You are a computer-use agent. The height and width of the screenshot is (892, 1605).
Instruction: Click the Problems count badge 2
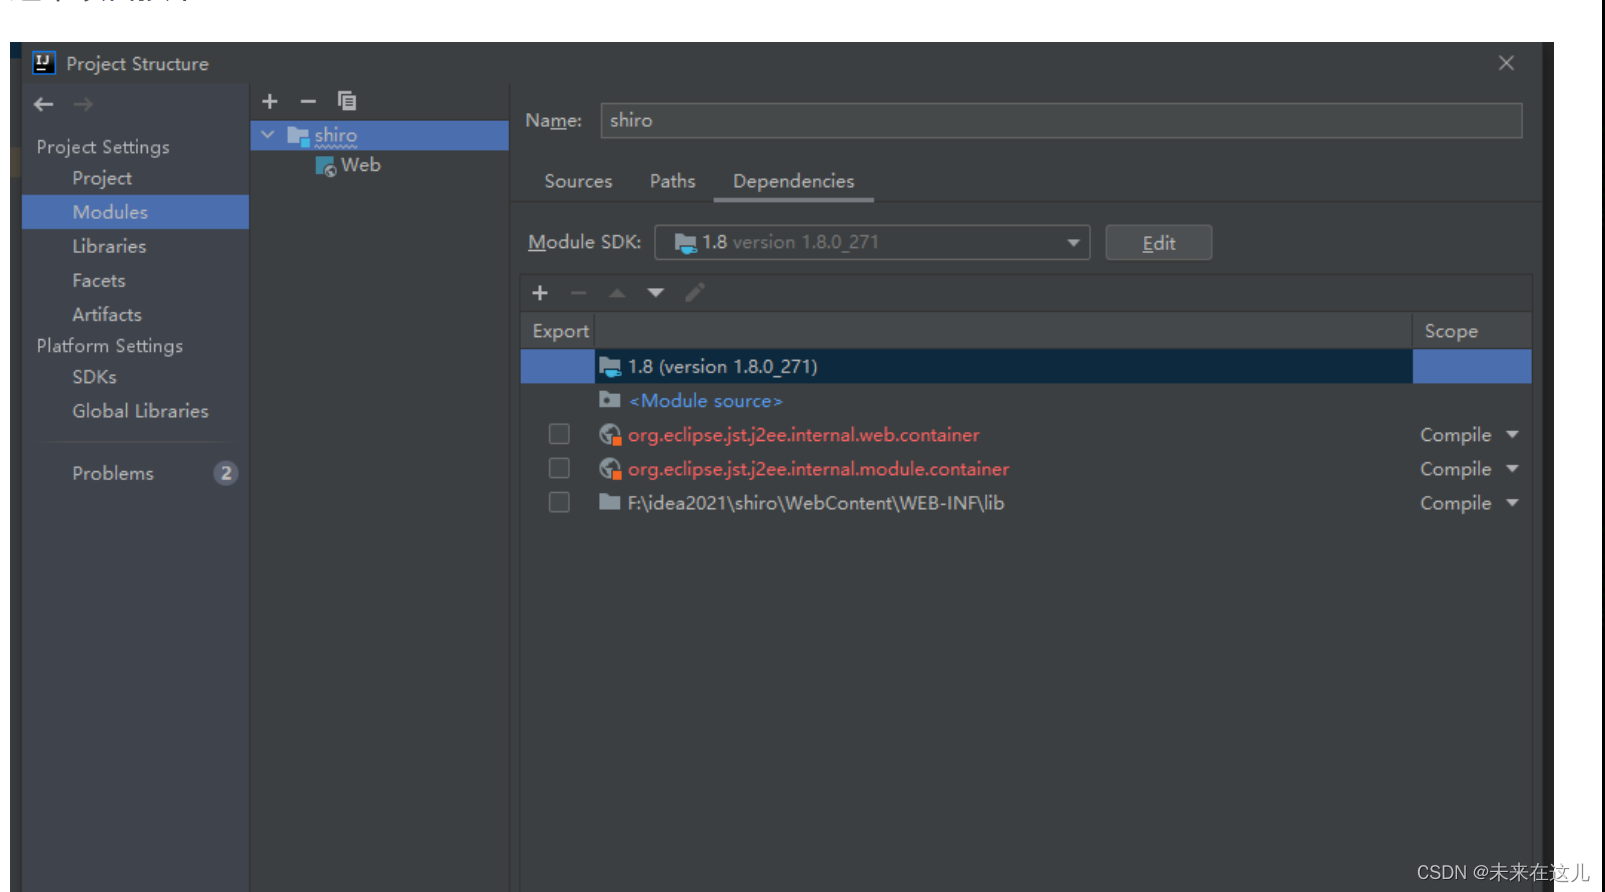click(226, 473)
